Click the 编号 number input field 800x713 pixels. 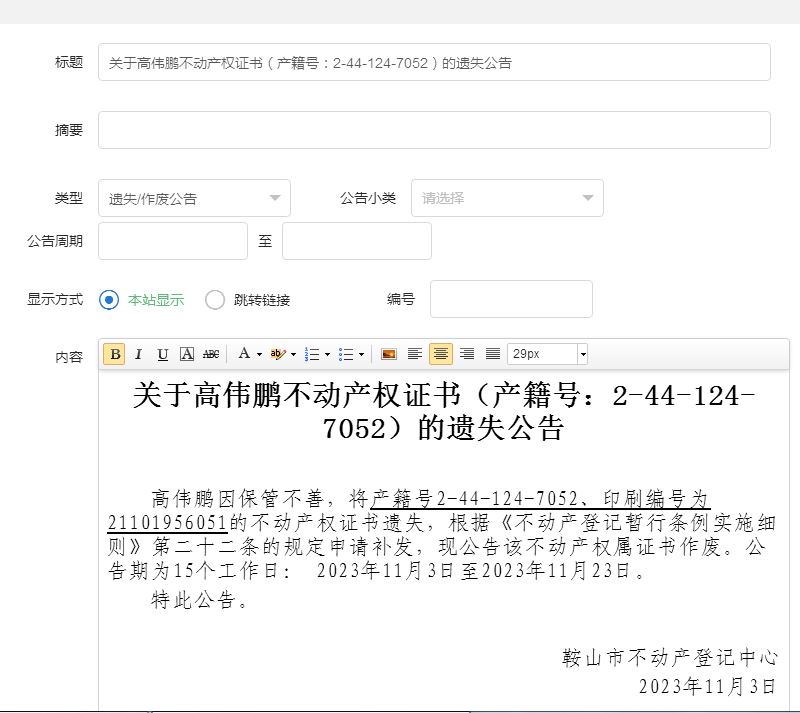click(x=511, y=299)
